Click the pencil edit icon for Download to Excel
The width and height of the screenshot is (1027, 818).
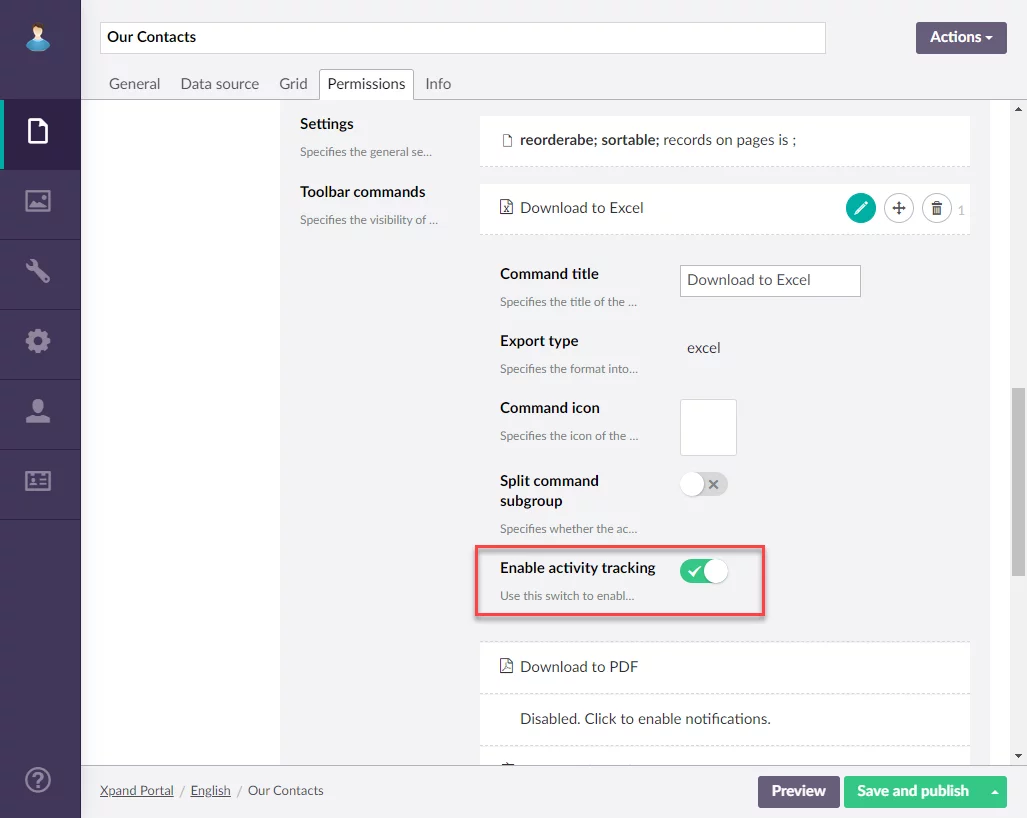[x=860, y=208]
